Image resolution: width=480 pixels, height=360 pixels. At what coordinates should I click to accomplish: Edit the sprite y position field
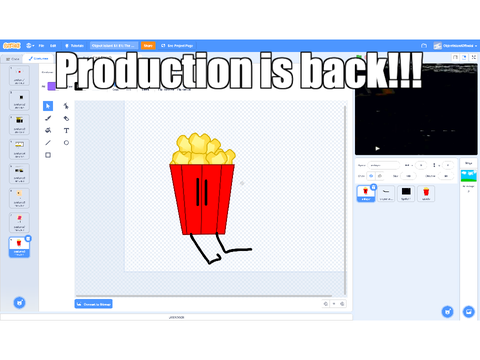click(448, 165)
